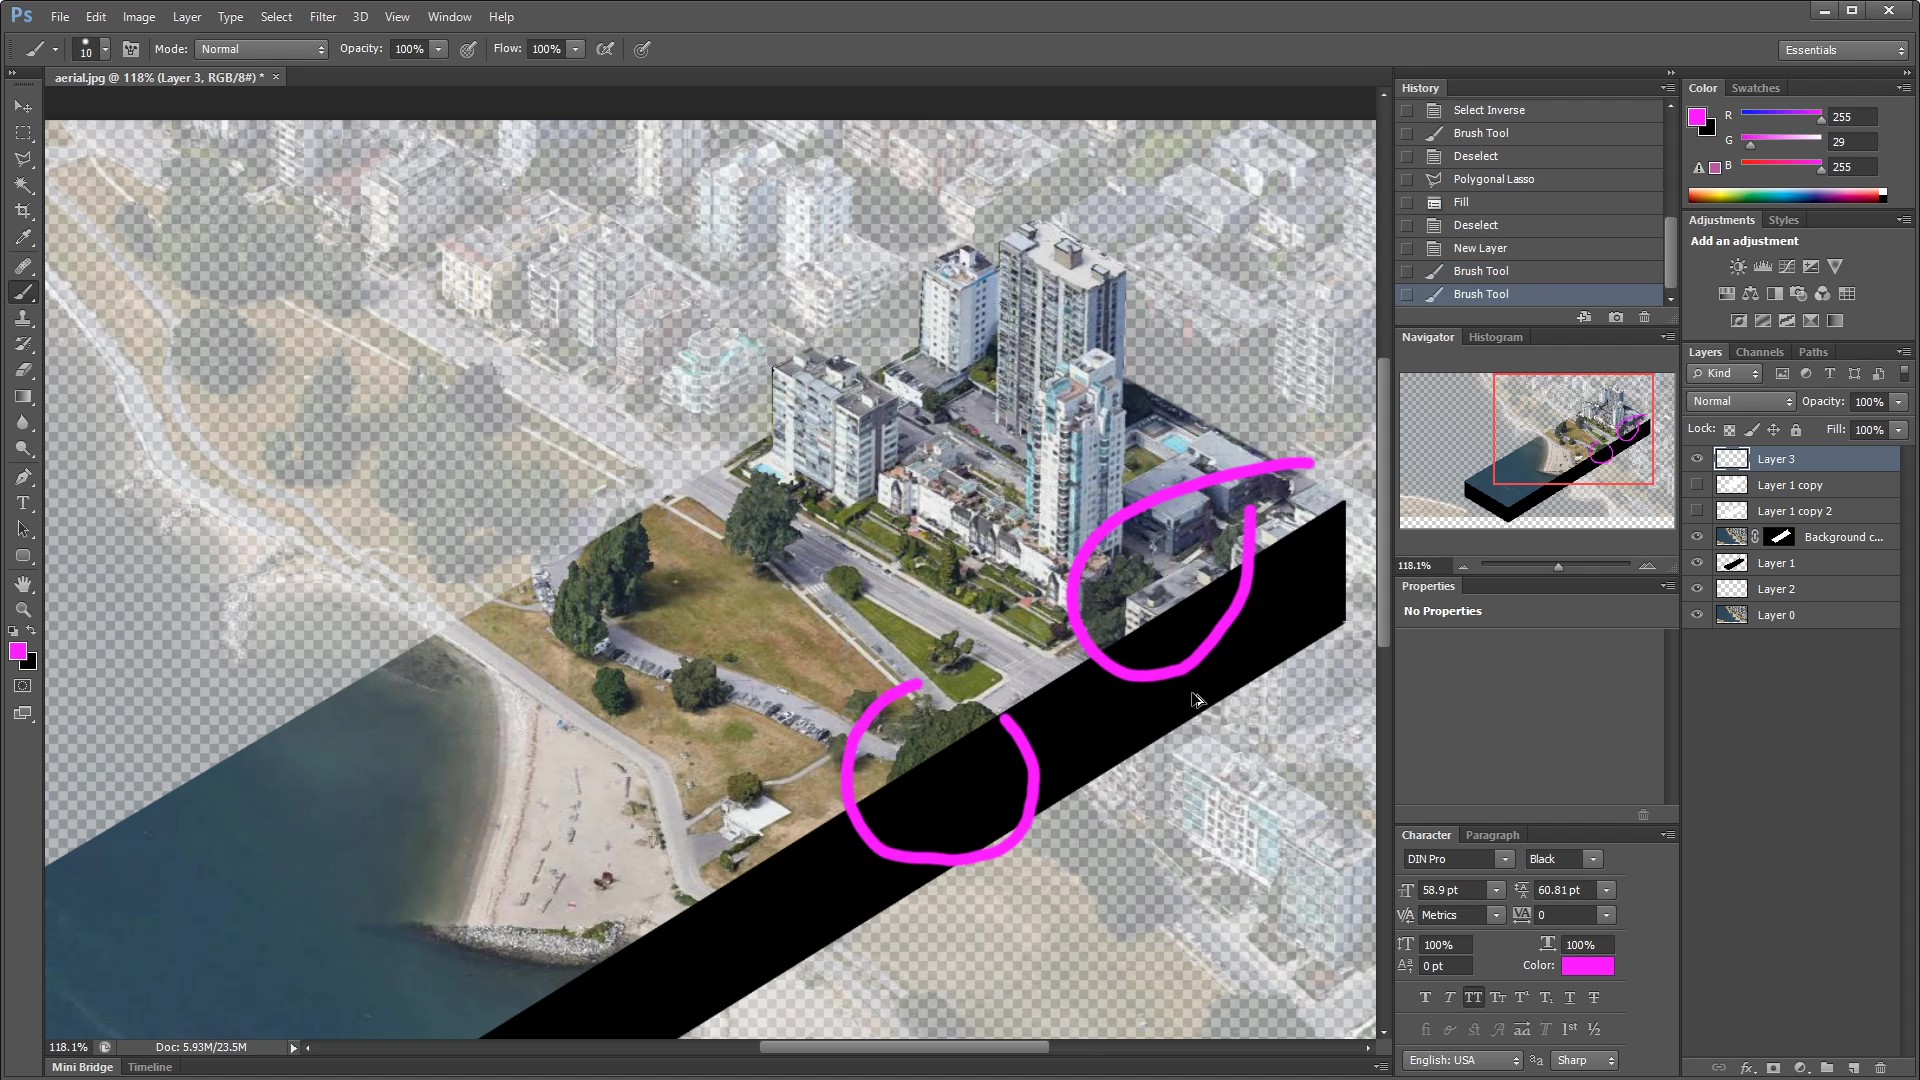The image size is (1920, 1080).
Task: Hide Background copy layer visibility
Action: coord(1697,537)
